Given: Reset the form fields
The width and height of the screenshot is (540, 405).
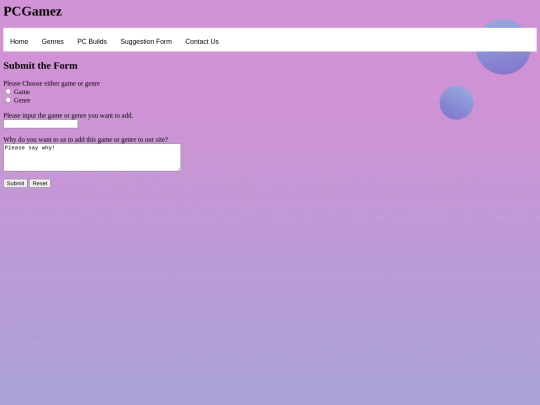Looking at the screenshot, I should pyautogui.click(x=40, y=183).
